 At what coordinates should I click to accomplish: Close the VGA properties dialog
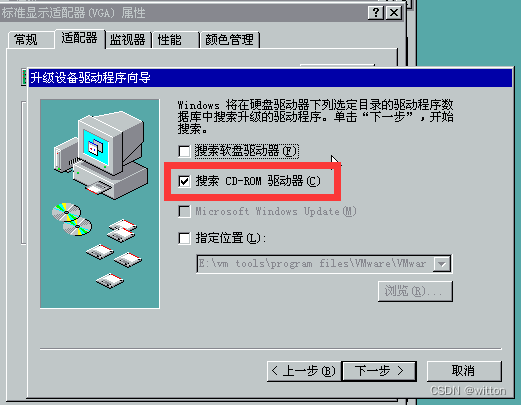394,13
